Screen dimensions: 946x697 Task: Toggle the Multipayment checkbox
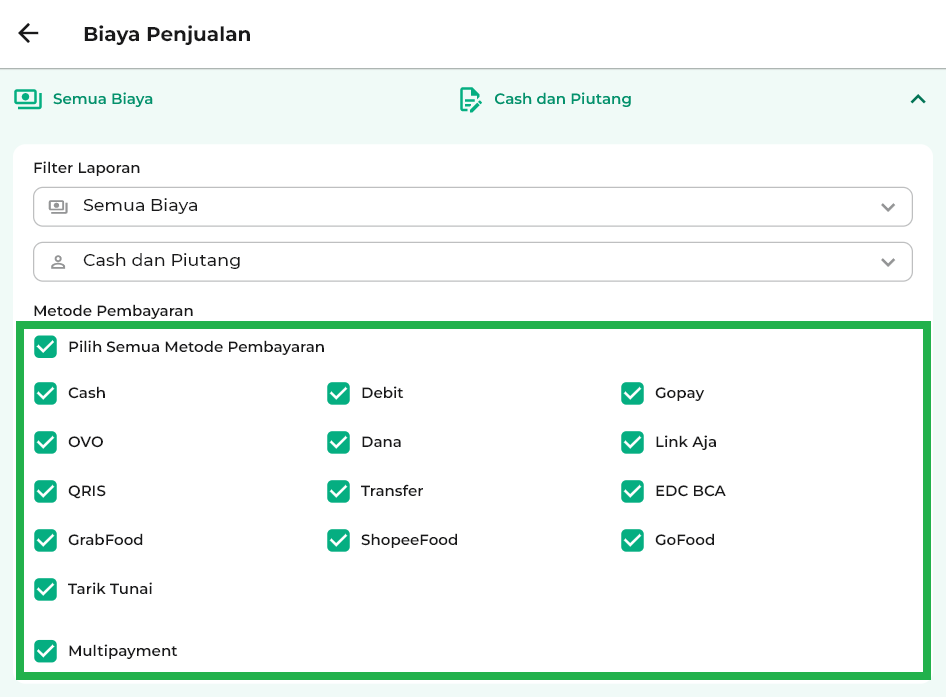46,651
